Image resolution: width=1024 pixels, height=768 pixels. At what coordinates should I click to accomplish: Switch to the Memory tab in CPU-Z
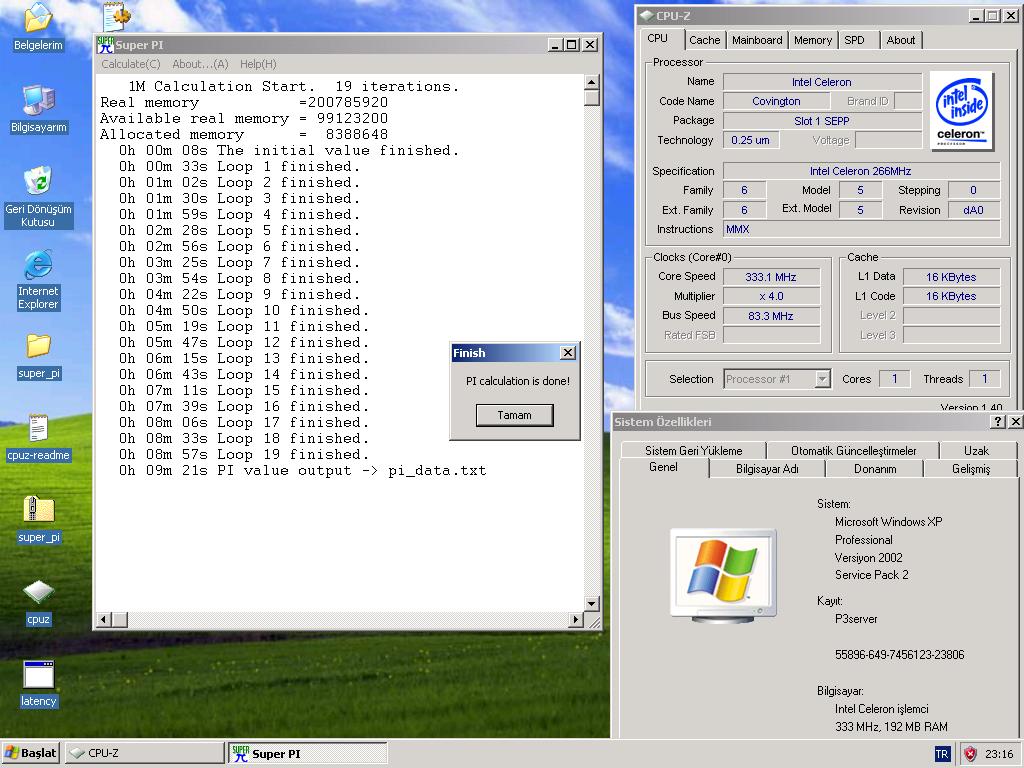point(813,40)
